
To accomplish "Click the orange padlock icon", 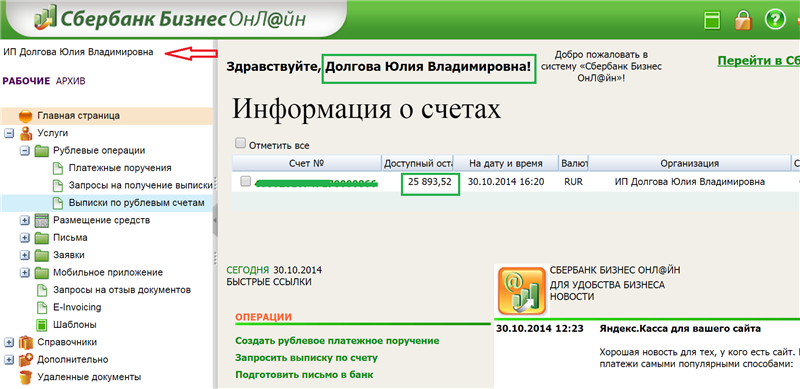I will click(743, 20).
